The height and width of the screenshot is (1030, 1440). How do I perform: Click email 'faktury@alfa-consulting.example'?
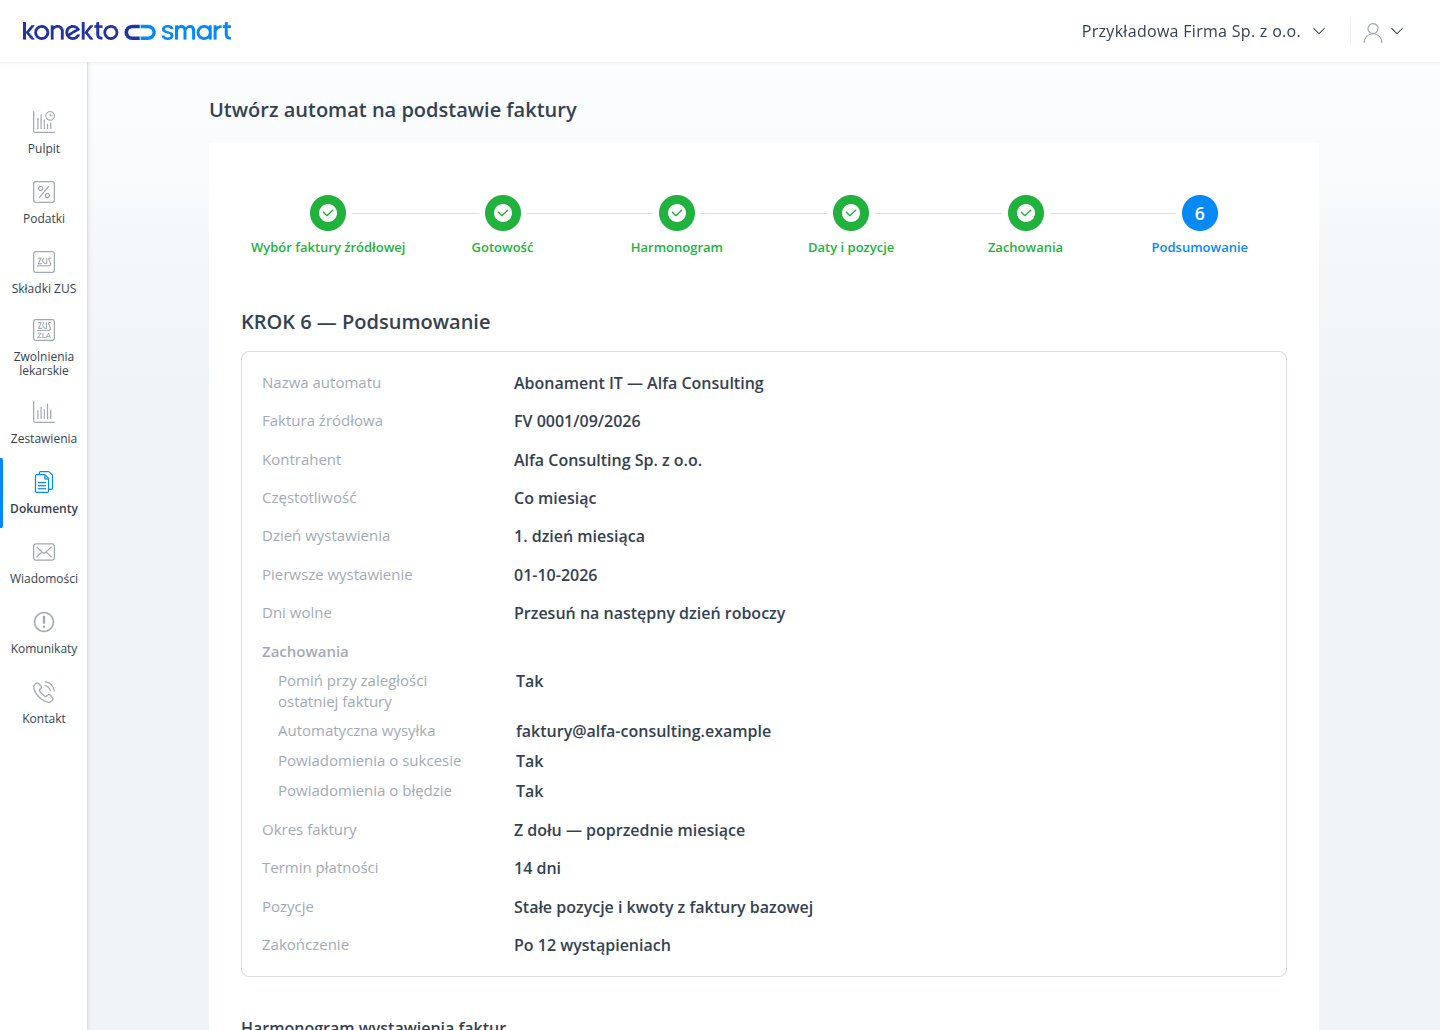click(643, 731)
